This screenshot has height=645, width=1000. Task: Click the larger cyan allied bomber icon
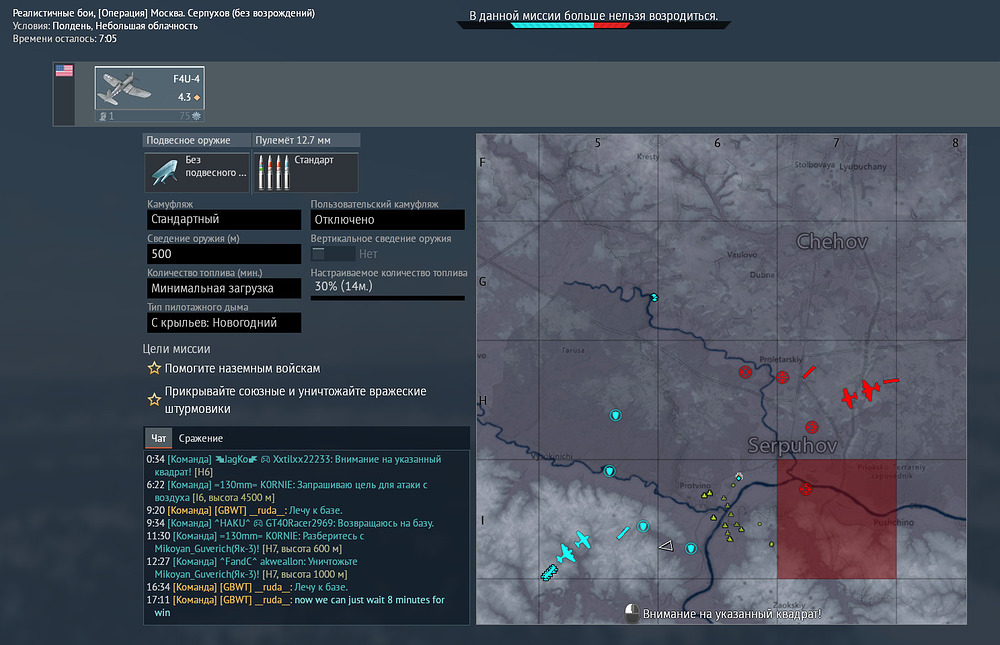566,553
